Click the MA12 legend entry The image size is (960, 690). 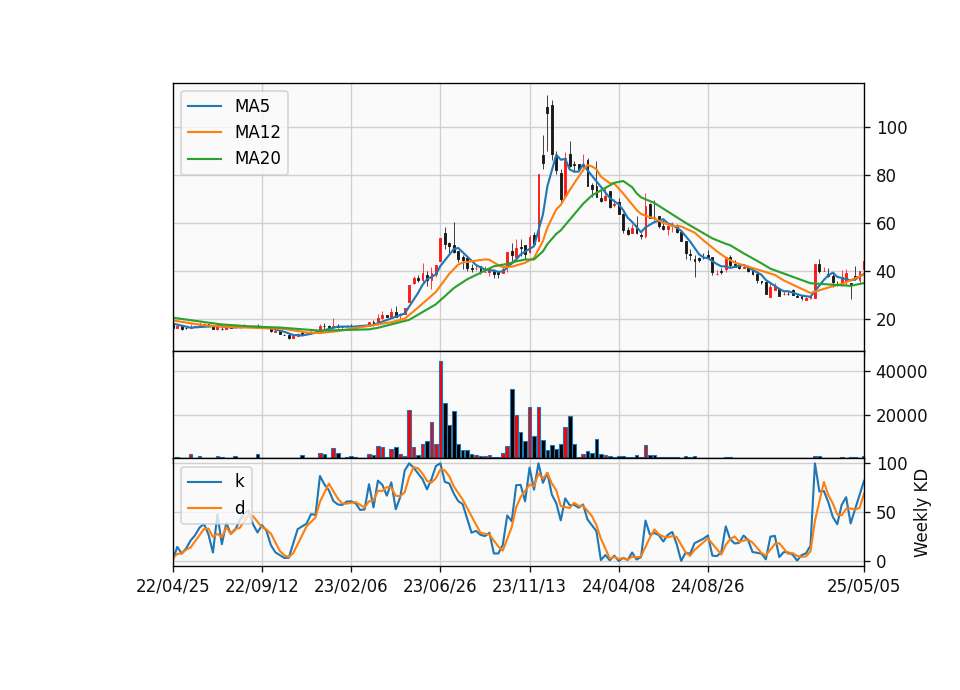pyautogui.click(x=235, y=132)
